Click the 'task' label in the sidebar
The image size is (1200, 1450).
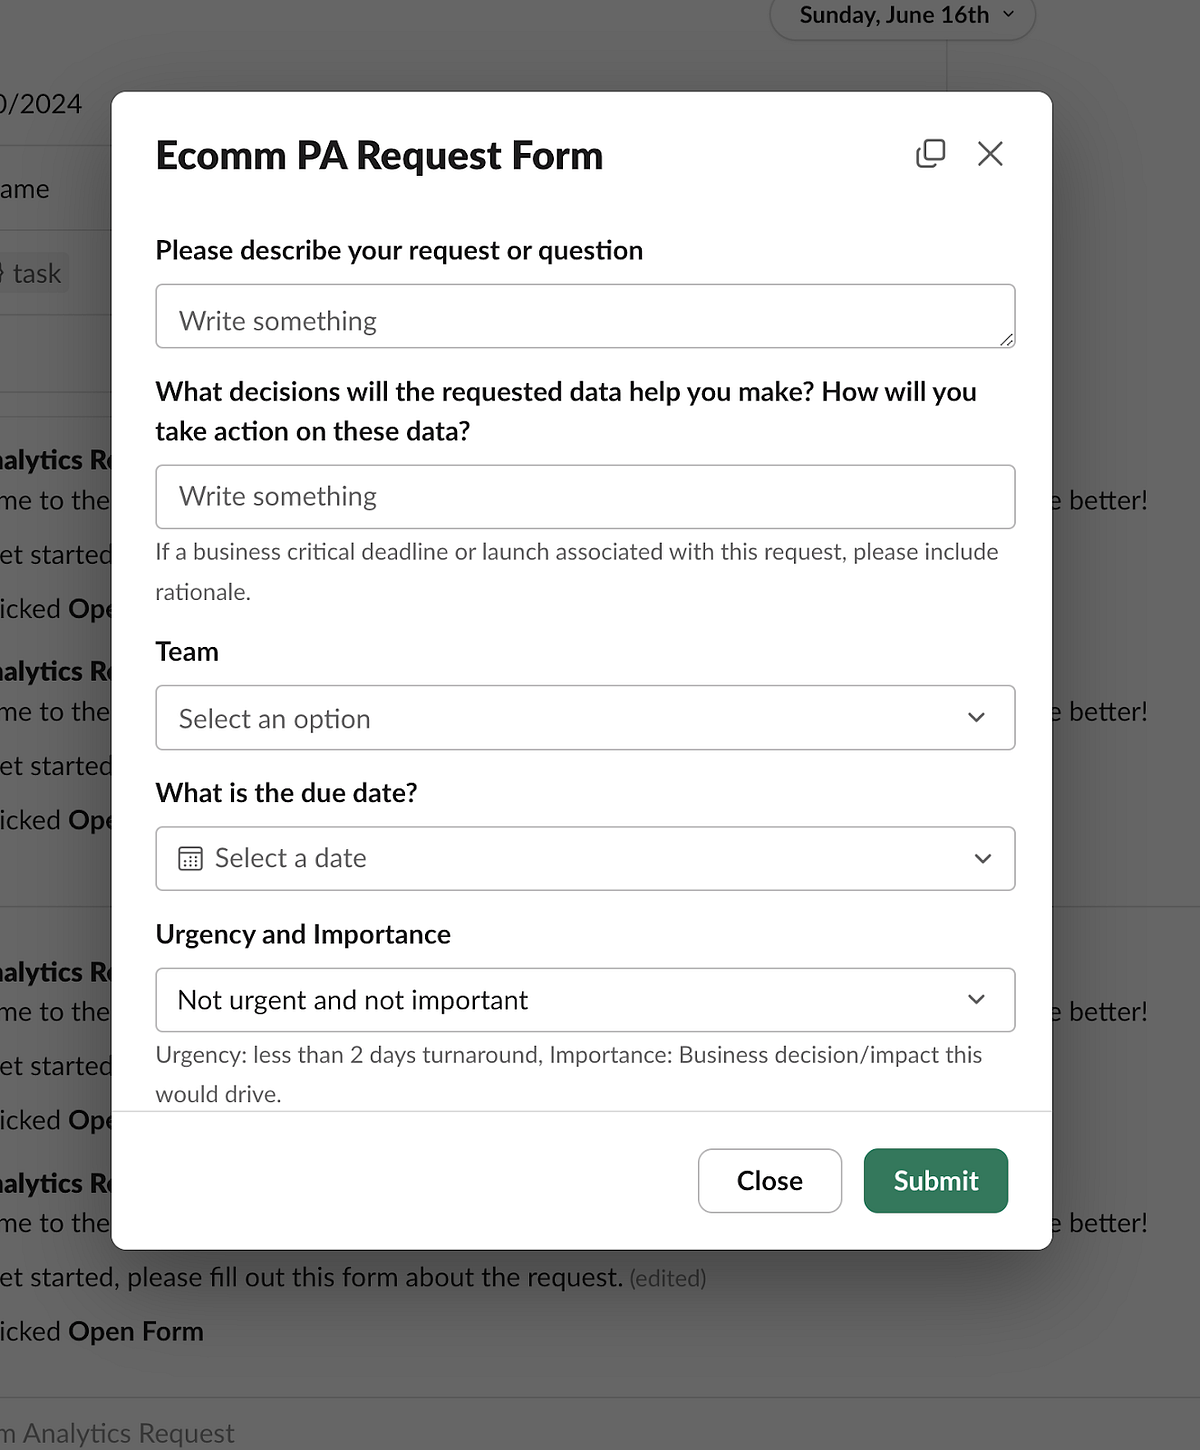[36, 273]
